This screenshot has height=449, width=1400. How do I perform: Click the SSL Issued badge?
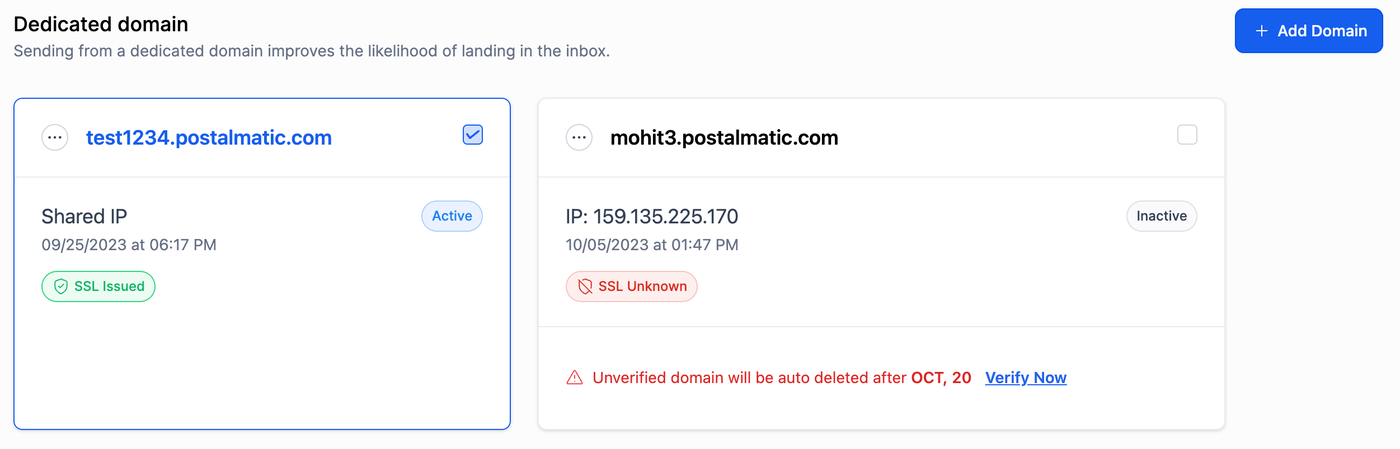99,287
